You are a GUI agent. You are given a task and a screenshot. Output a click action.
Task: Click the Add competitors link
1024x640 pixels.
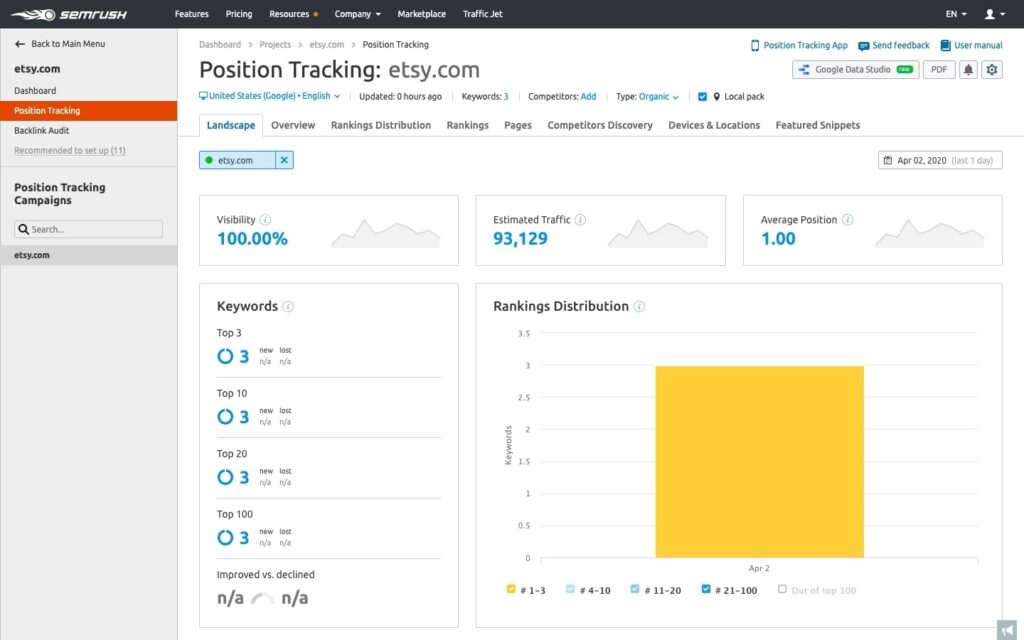(588, 97)
